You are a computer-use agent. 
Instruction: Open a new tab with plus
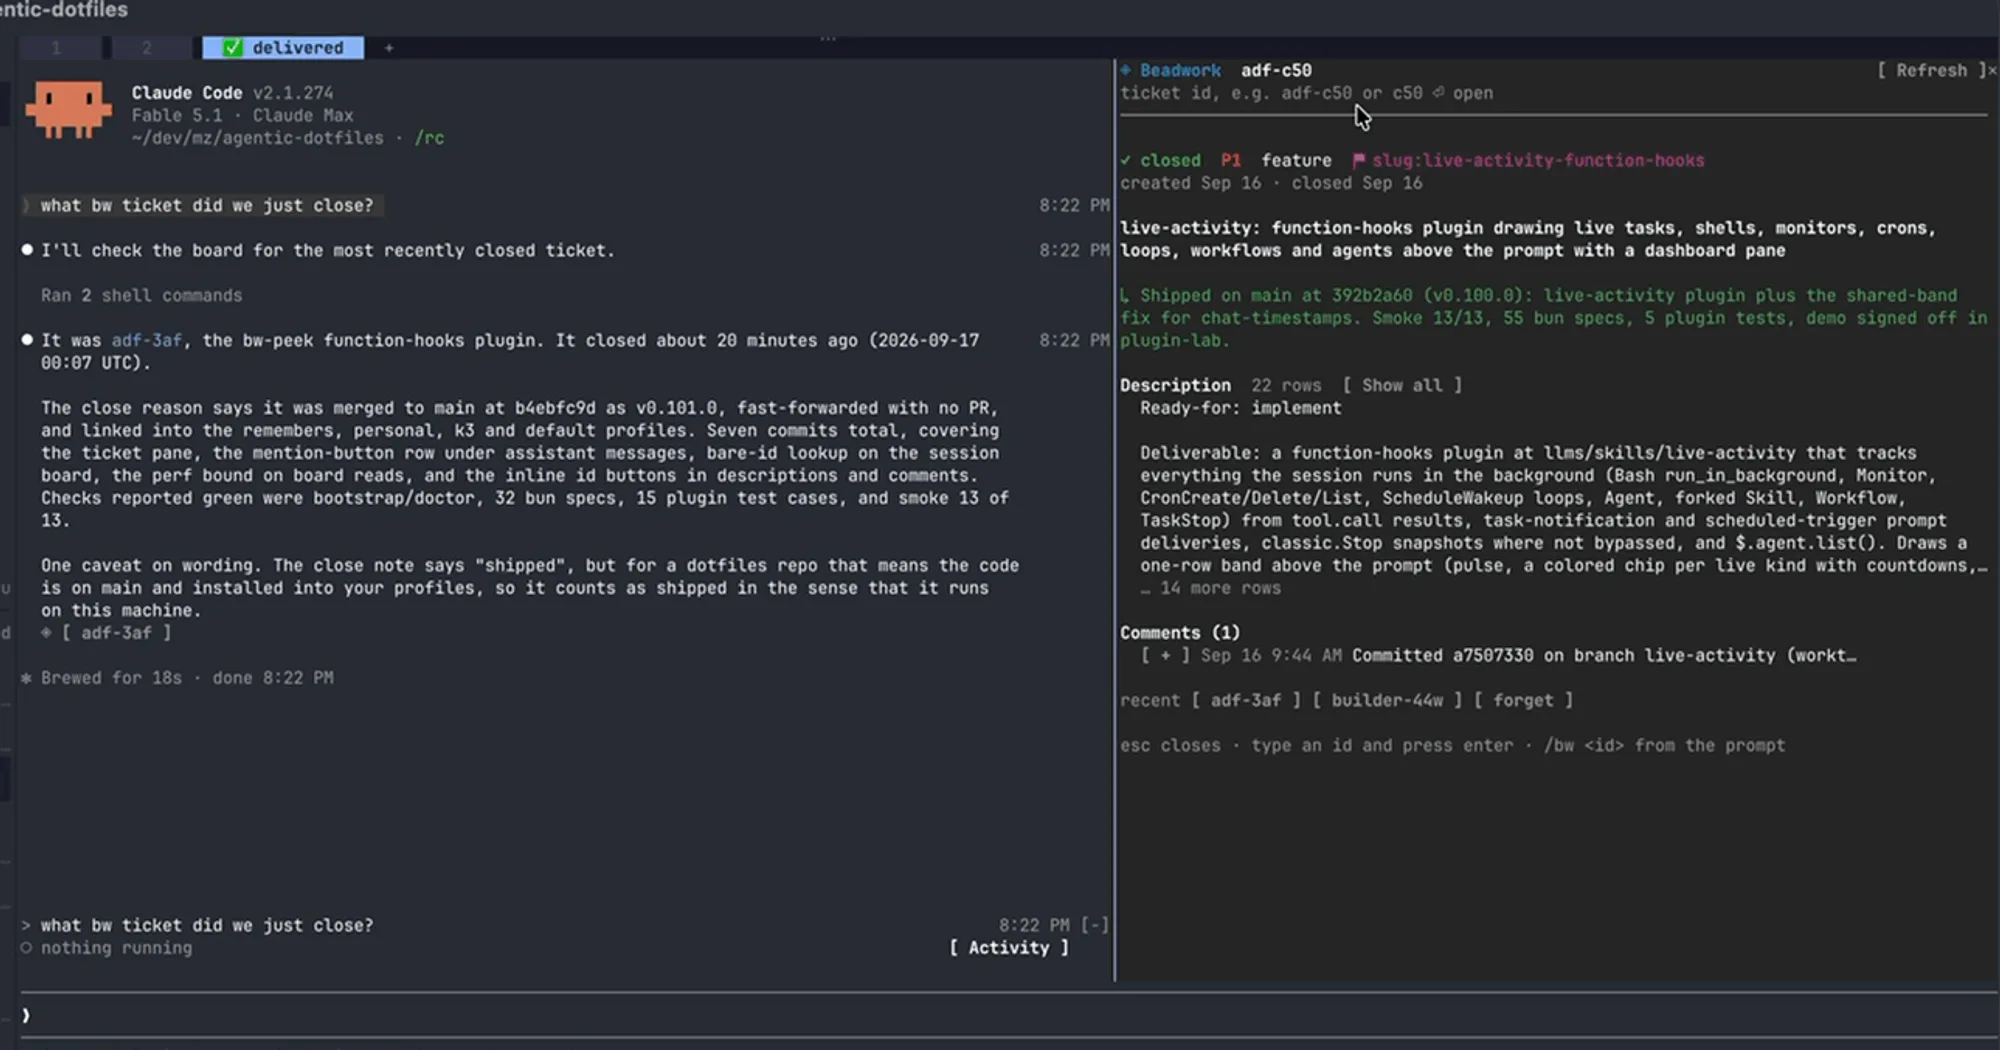(x=389, y=47)
